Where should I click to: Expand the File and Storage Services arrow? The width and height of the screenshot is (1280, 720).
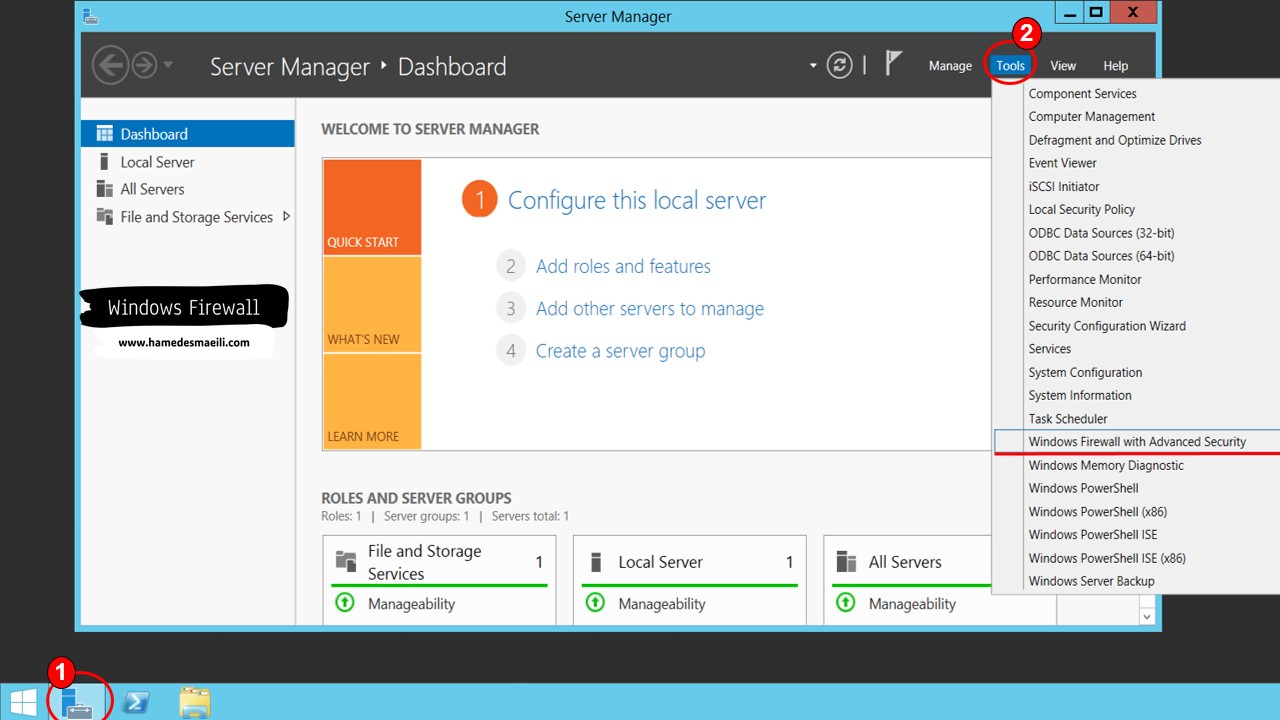tap(287, 216)
